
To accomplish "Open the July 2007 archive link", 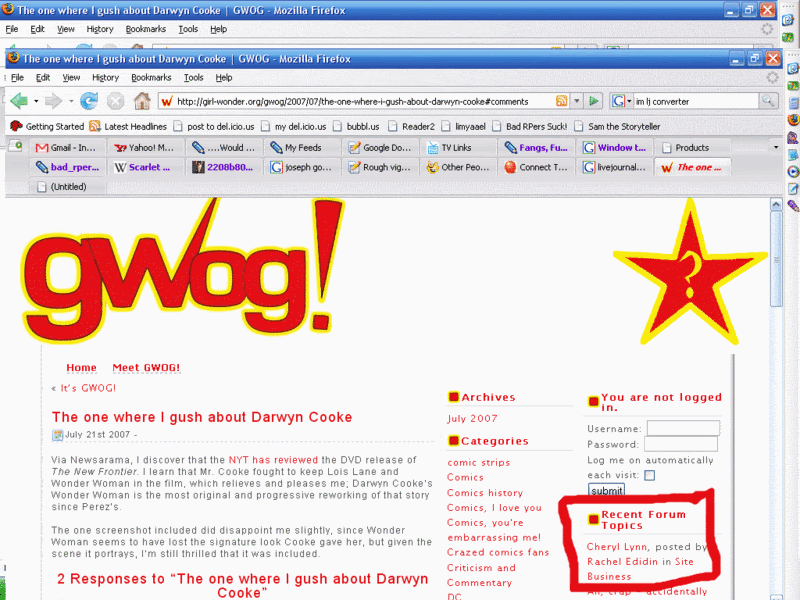I will [x=472, y=419].
